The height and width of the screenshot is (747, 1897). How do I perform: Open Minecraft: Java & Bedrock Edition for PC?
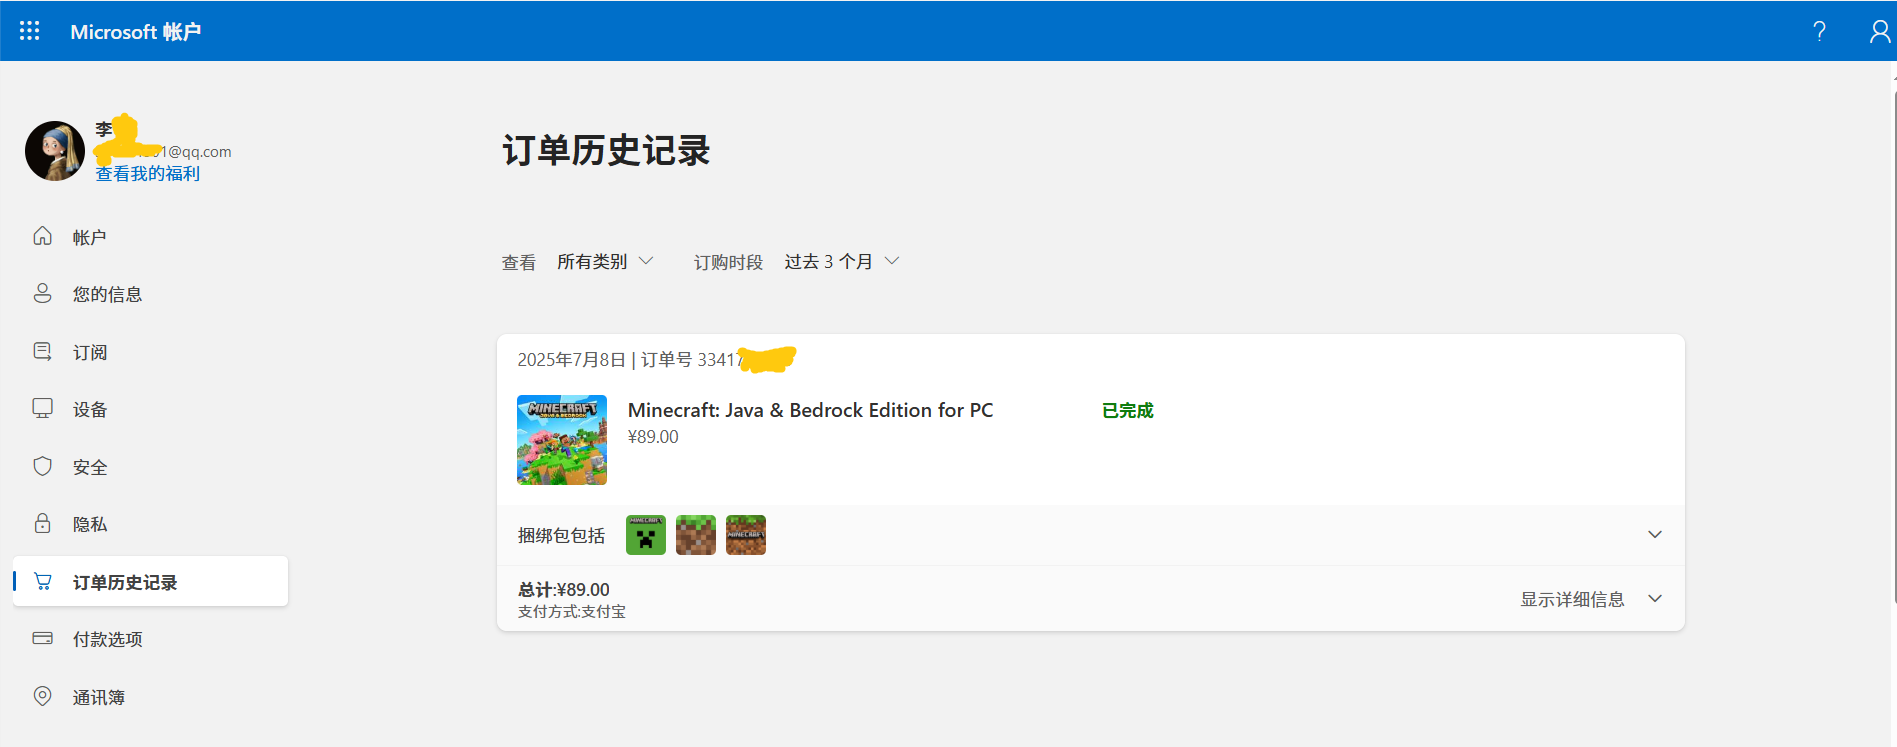[810, 410]
